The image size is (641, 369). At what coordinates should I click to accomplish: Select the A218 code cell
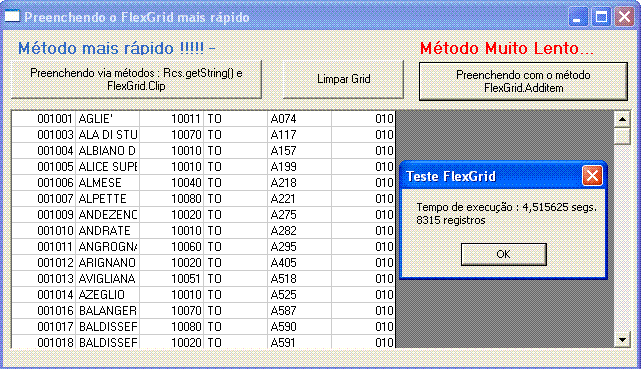click(299, 183)
